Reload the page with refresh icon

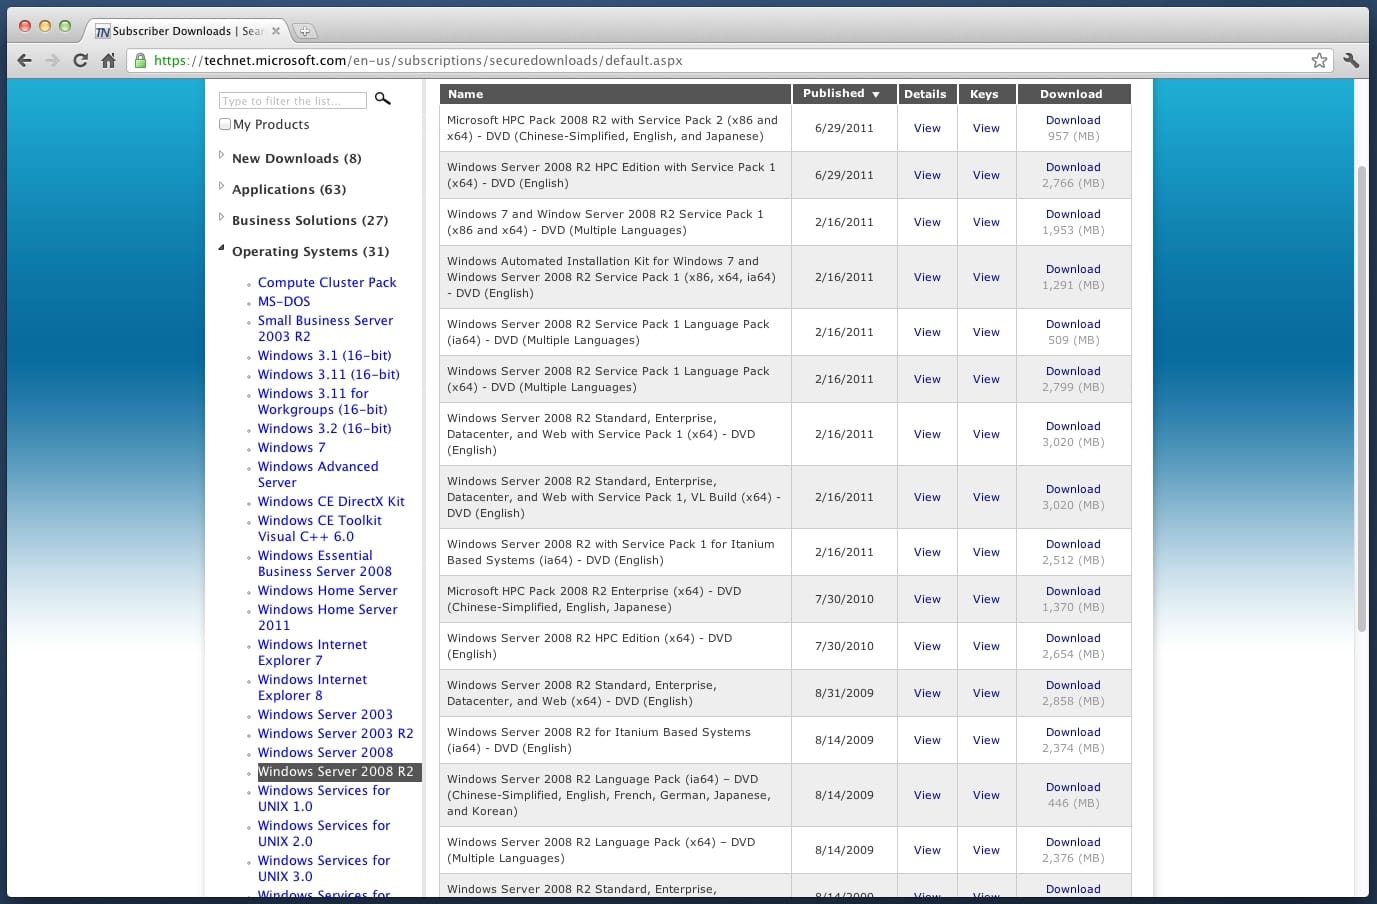(x=81, y=60)
